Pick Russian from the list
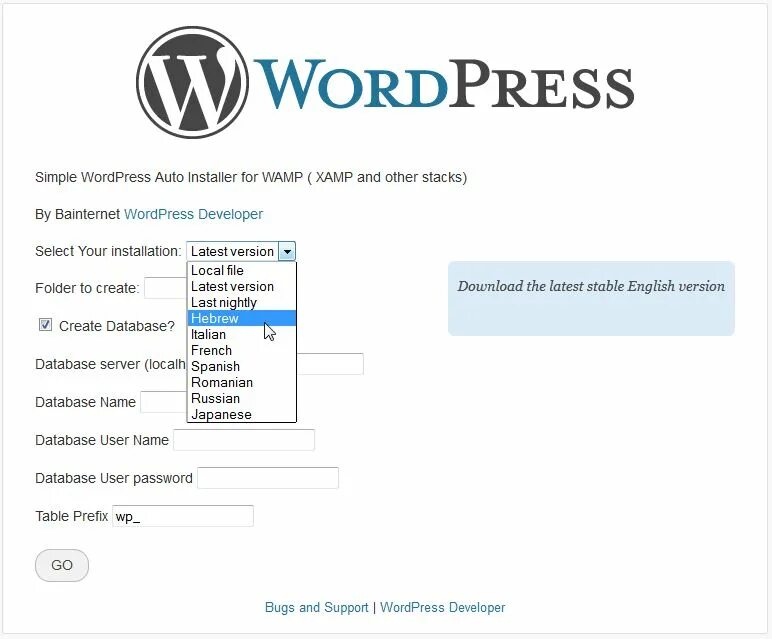 242,398
